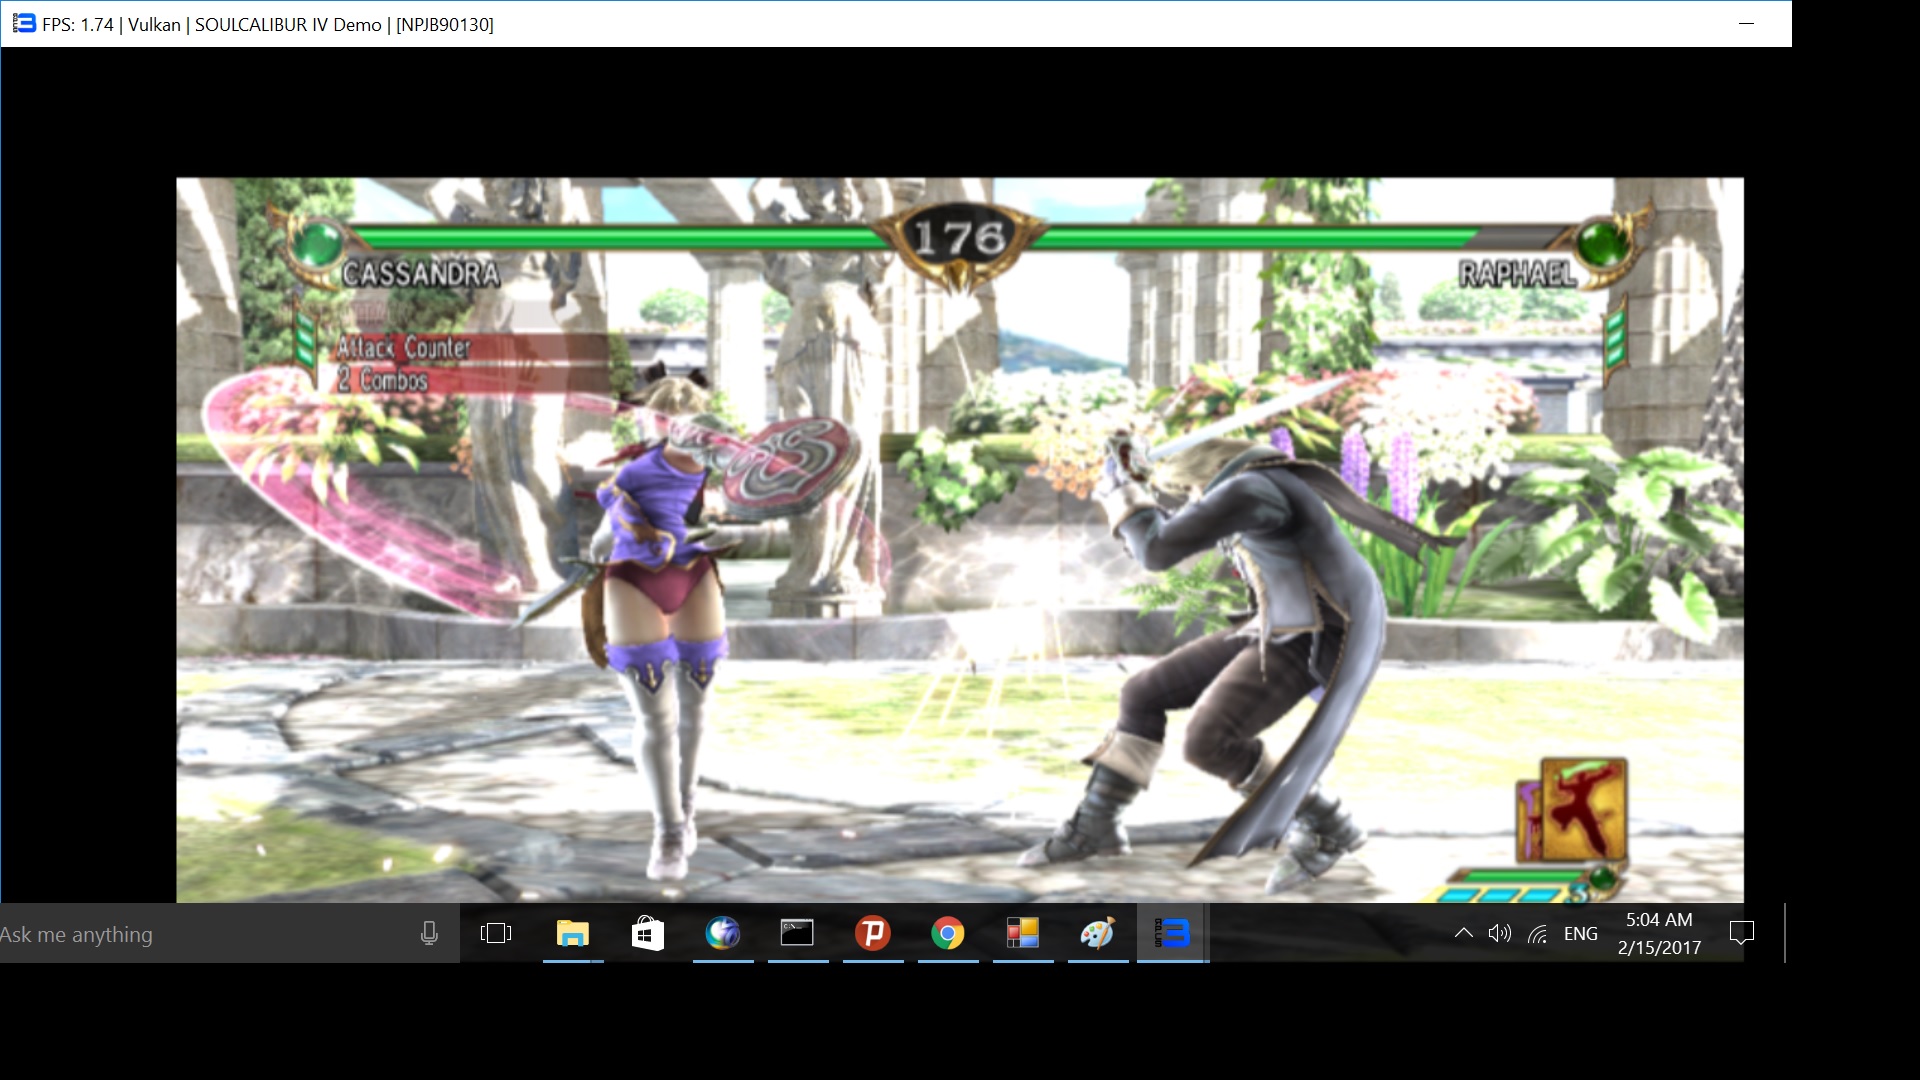Click the RPCS3 icon in title bar
1920x1080 pixels.
(24, 23)
